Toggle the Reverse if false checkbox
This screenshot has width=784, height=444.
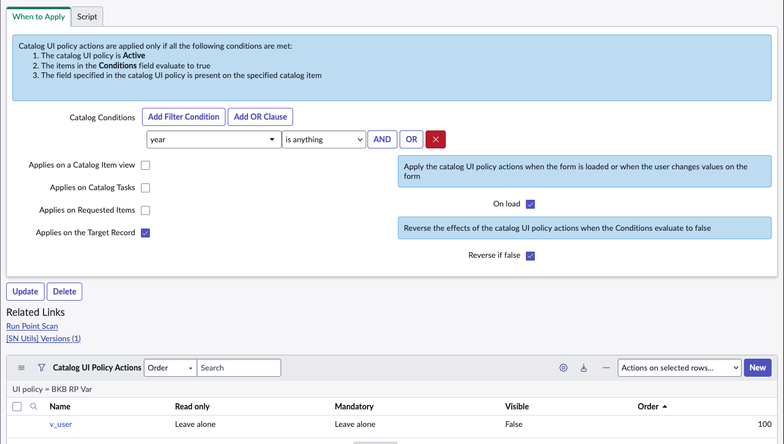(x=530, y=256)
